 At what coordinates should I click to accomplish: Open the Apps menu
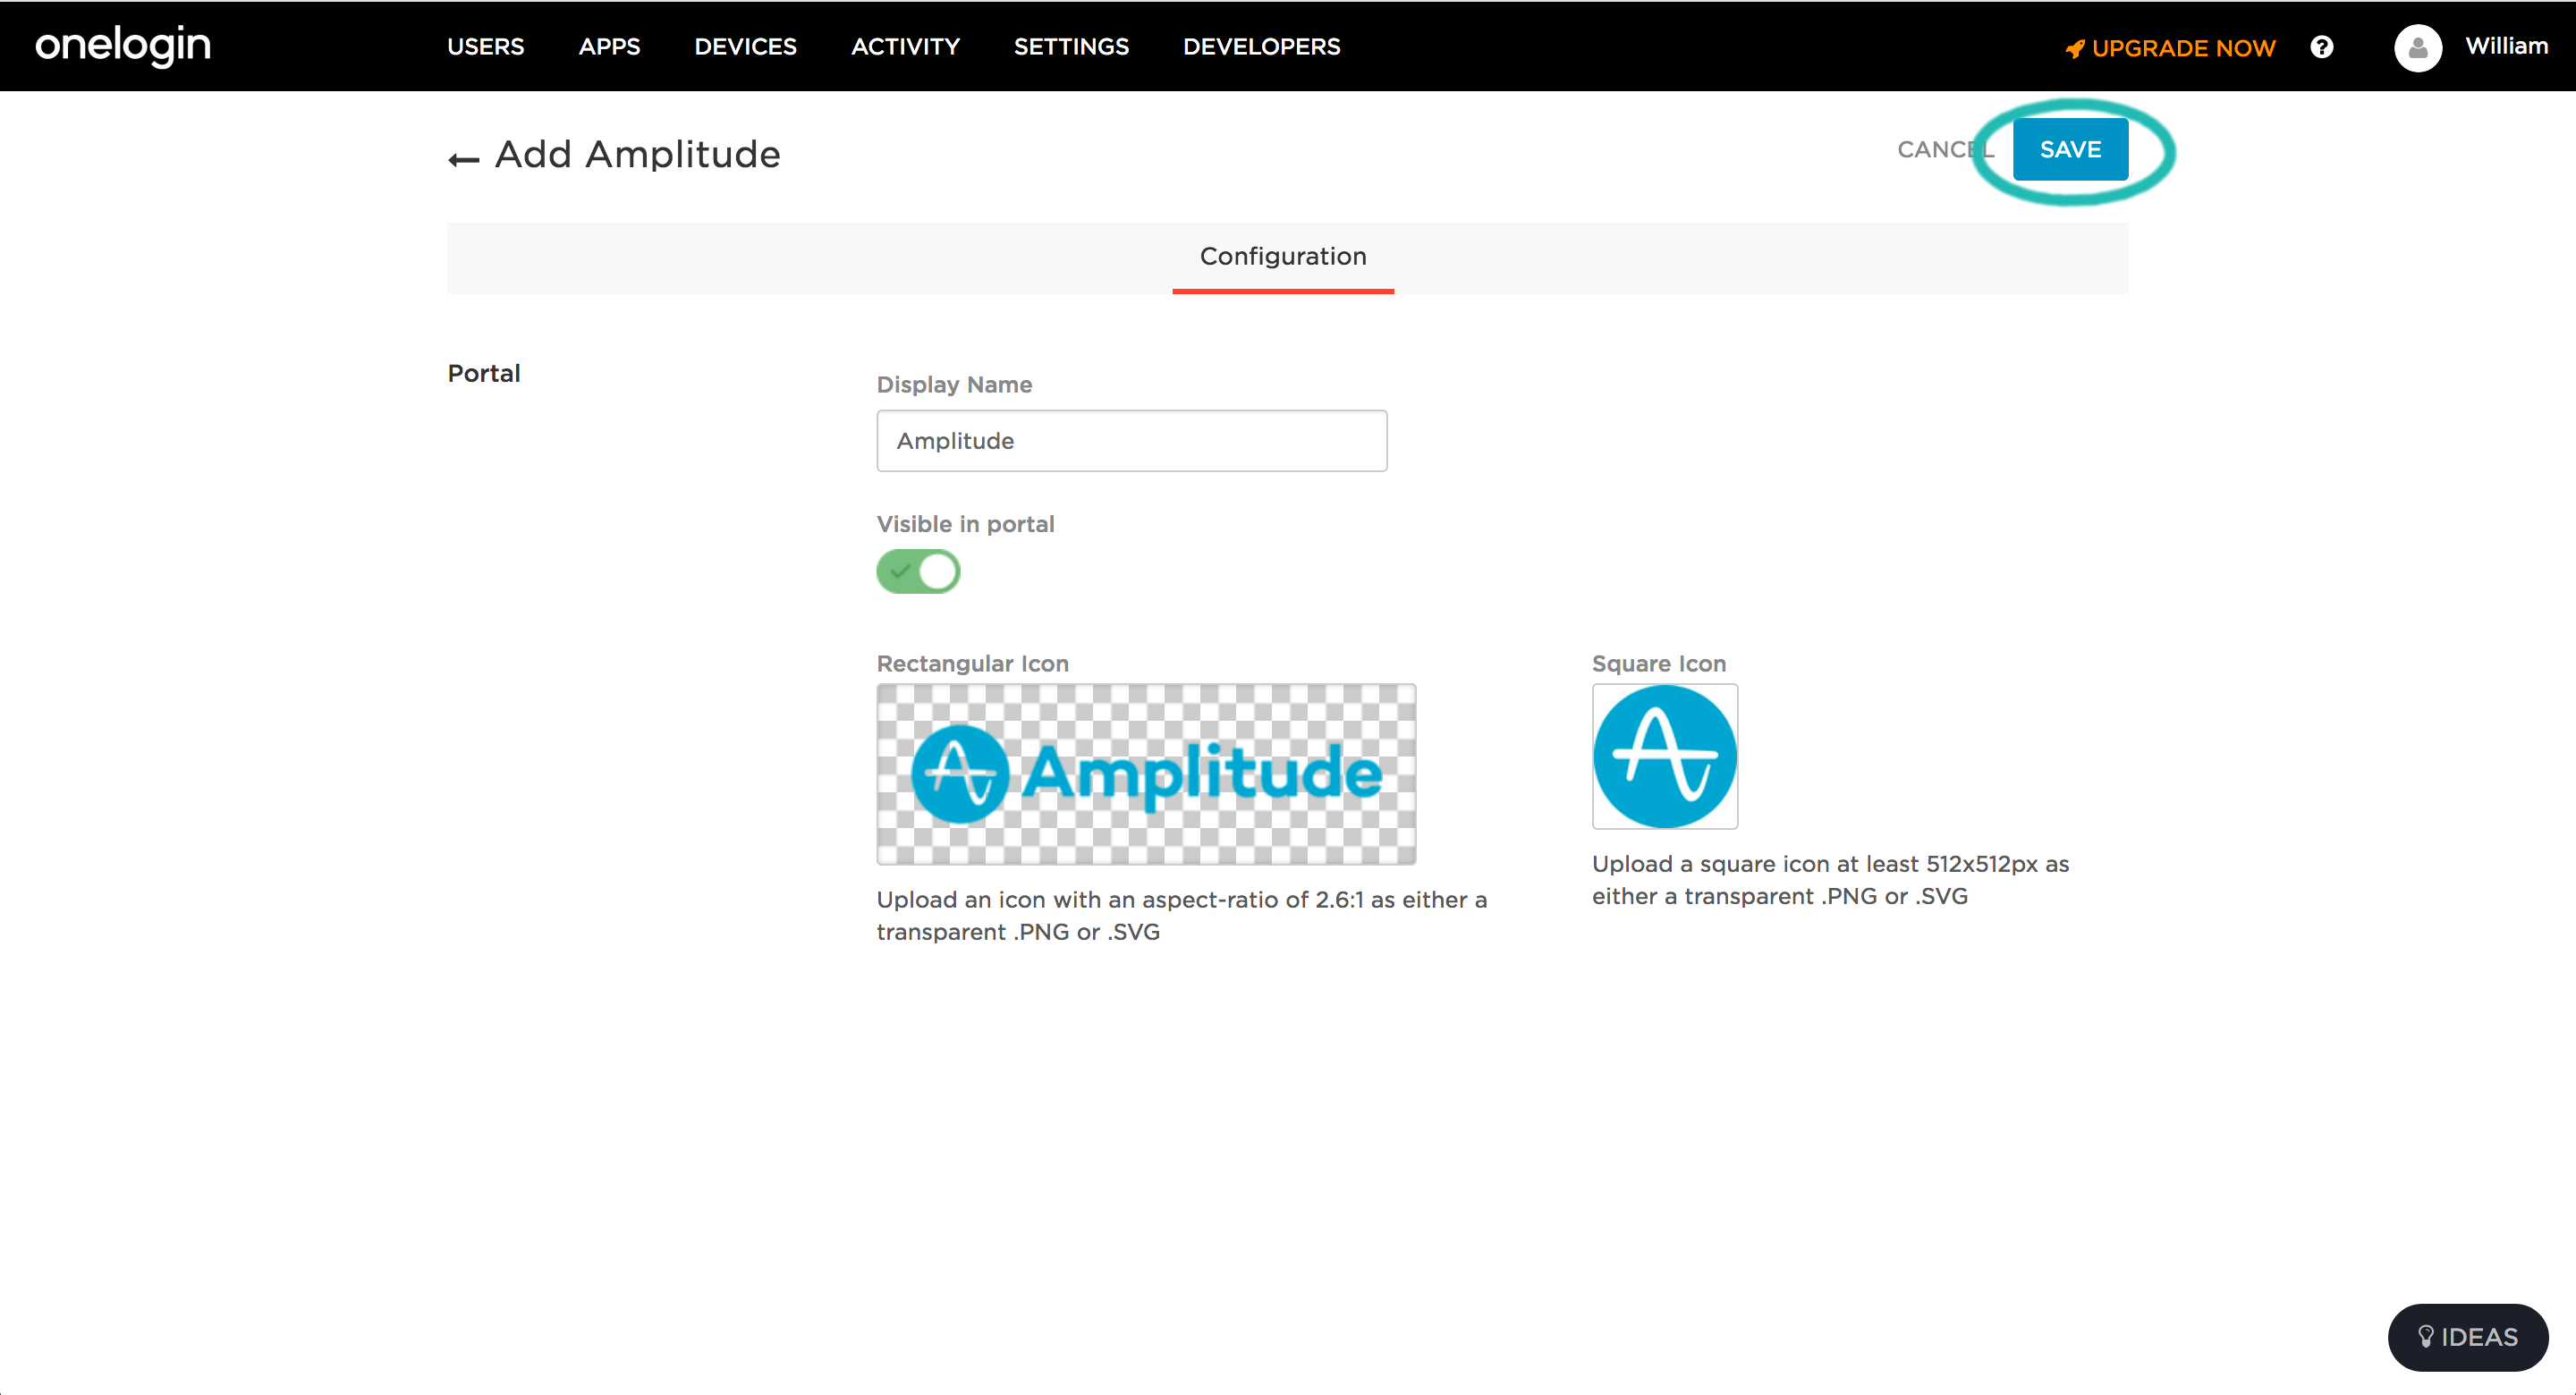pos(609,47)
